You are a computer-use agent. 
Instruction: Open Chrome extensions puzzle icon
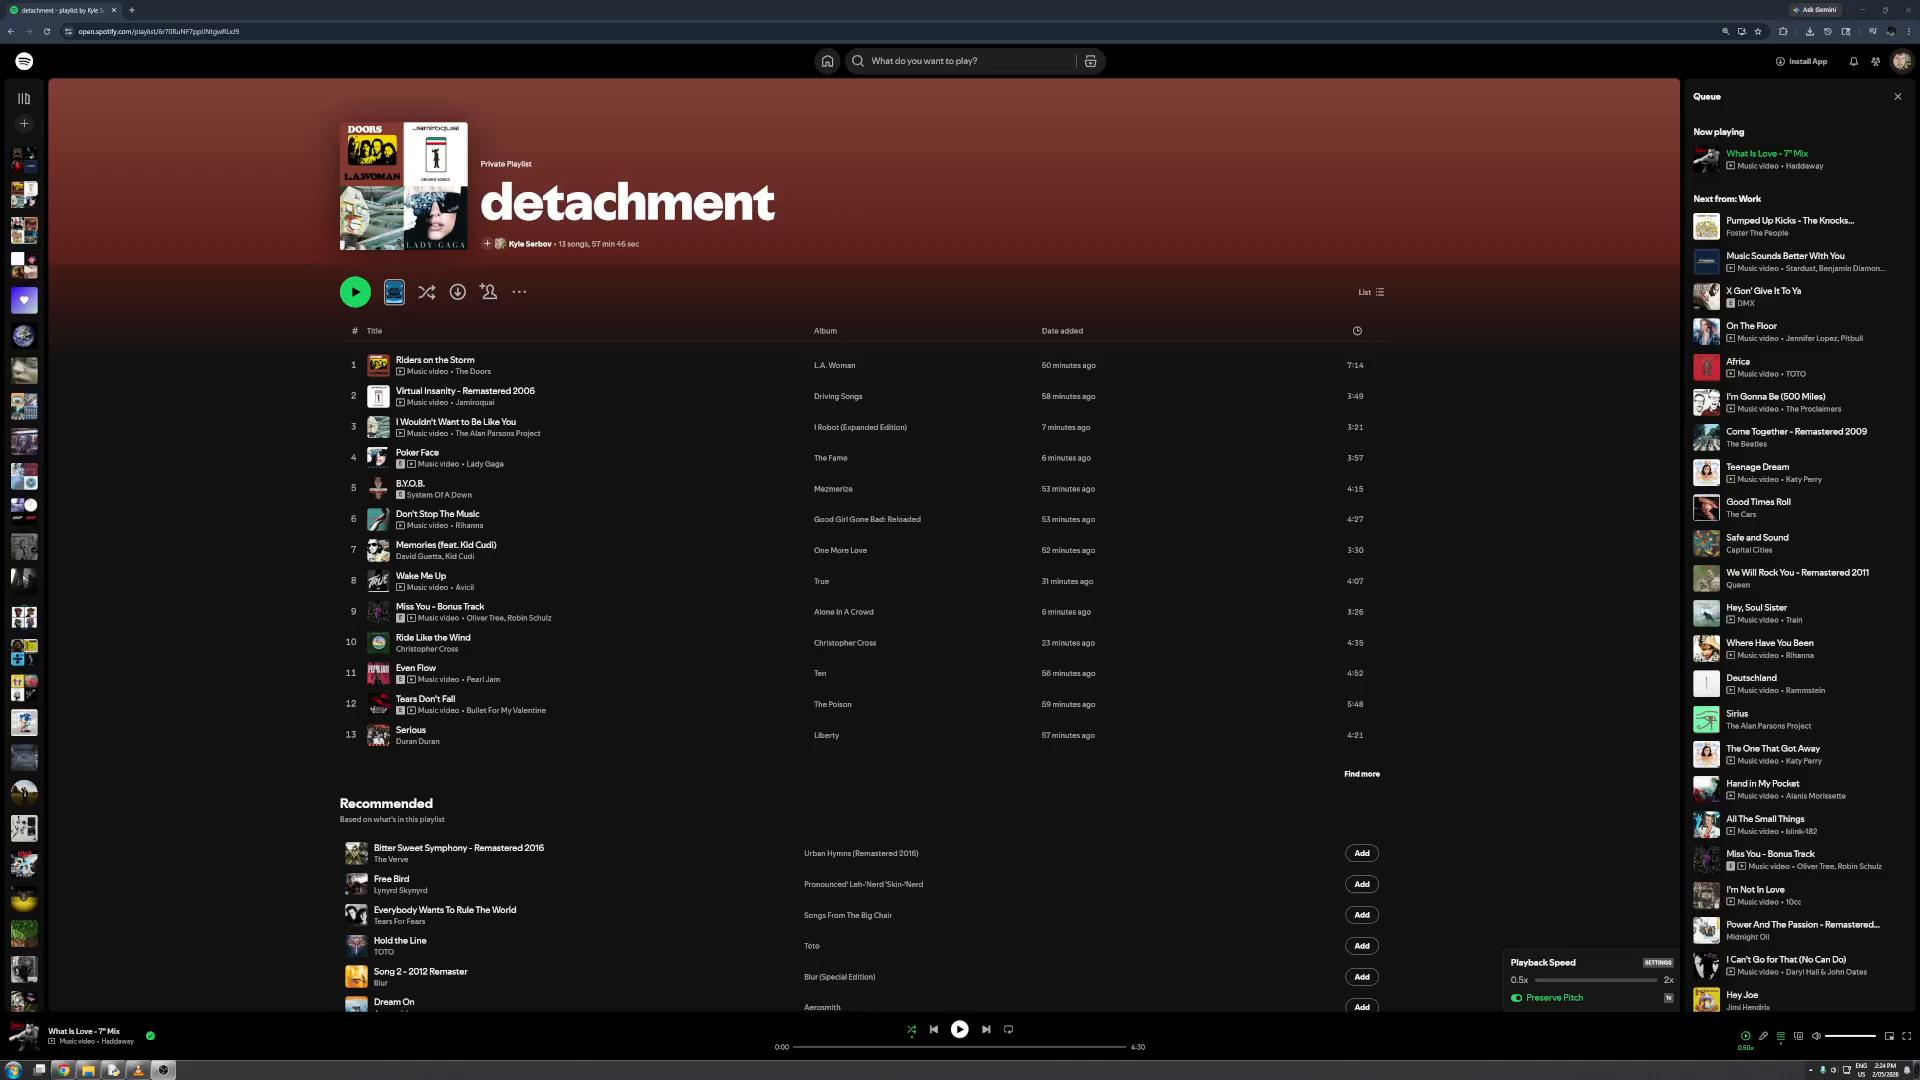[x=1783, y=31]
